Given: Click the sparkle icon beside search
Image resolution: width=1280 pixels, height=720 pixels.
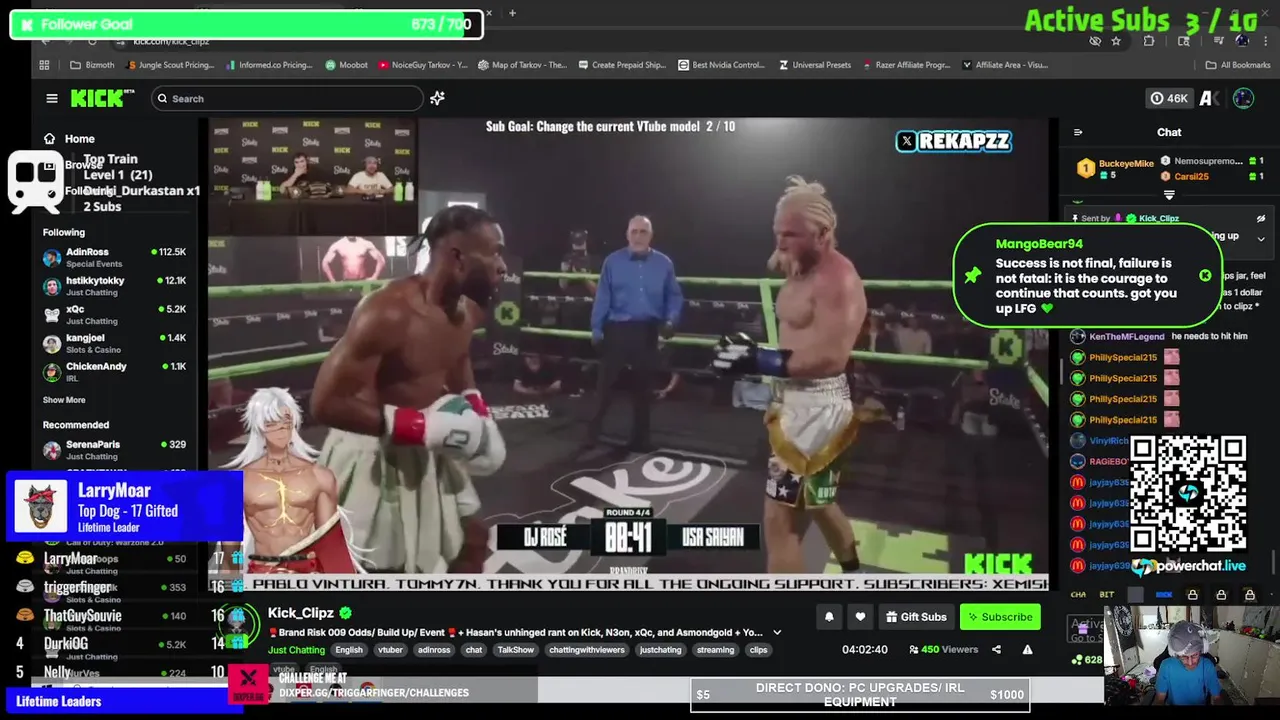Looking at the screenshot, I should click(x=437, y=98).
